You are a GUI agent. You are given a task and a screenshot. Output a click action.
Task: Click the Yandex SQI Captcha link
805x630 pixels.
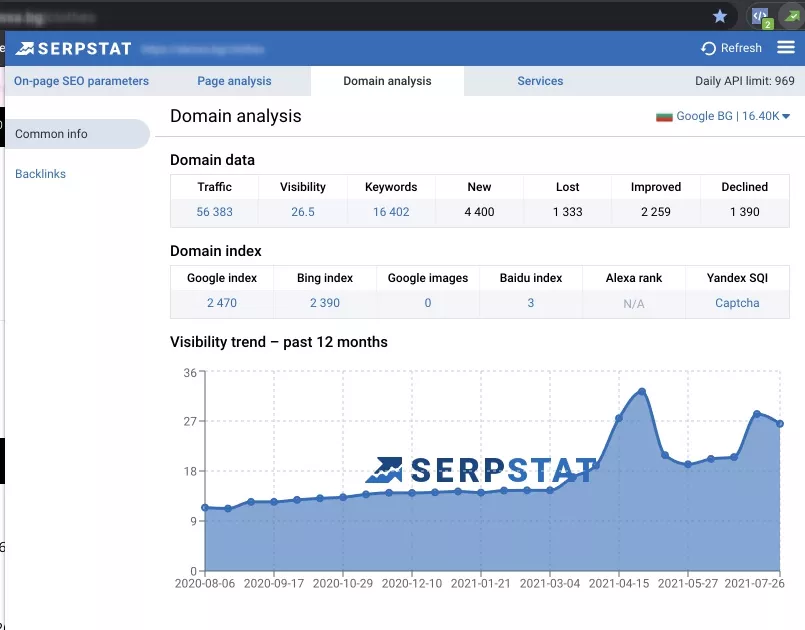pyautogui.click(x=737, y=303)
